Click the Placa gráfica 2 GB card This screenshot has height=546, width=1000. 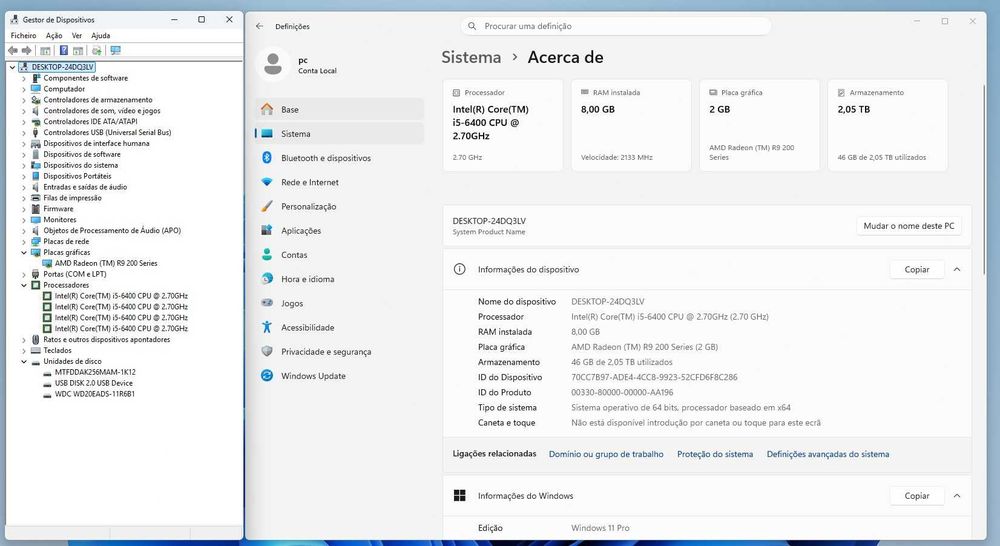tap(759, 125)
